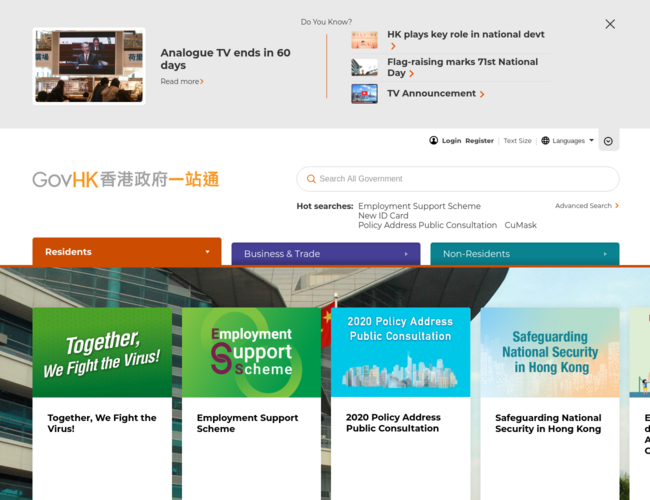Expand the Non-Residents menu arrow
Viewport: 650px width, 500px height.
605,254
